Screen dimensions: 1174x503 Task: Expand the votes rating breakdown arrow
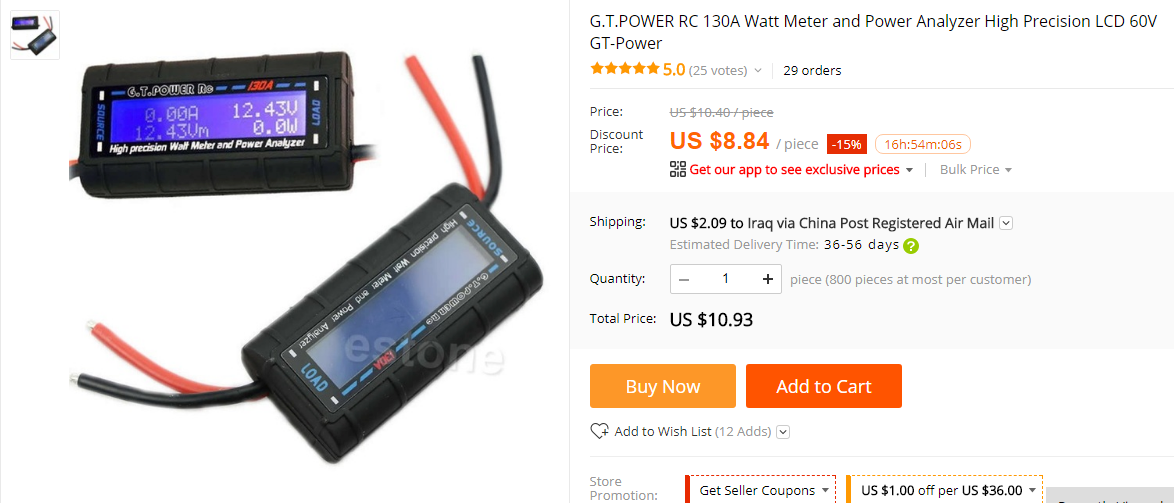click(758, 71)
